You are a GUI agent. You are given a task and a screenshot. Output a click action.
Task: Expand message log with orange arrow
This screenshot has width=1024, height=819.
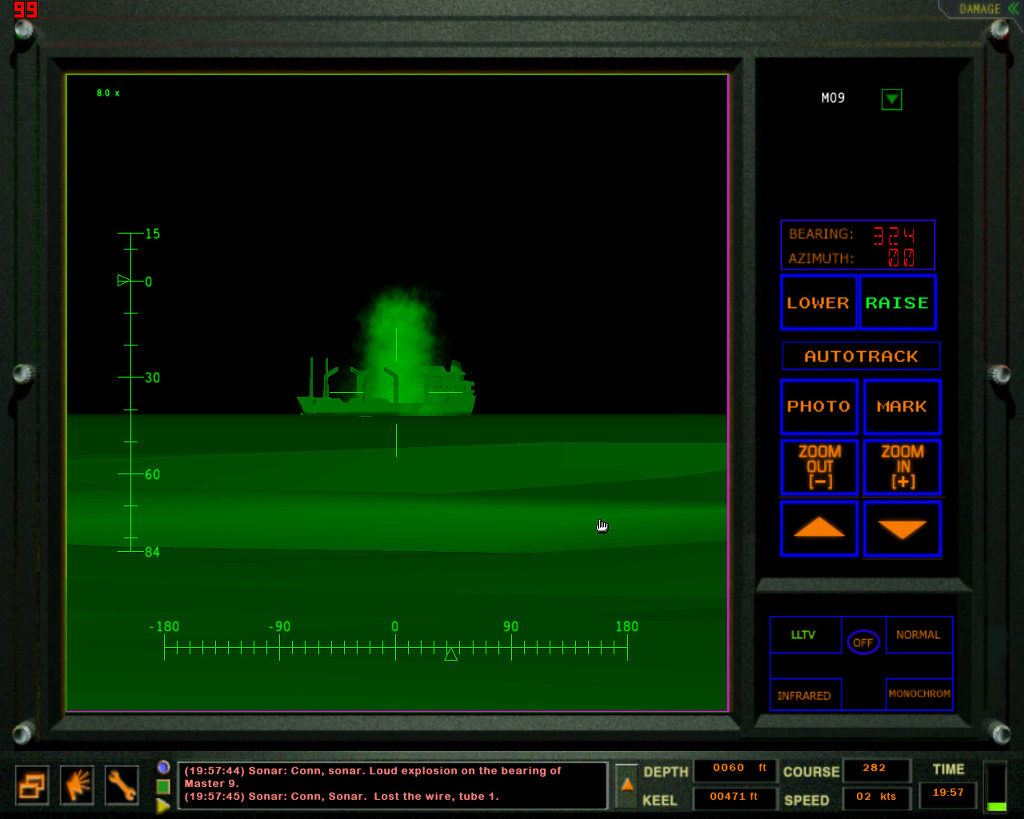[x=627, y=785]
